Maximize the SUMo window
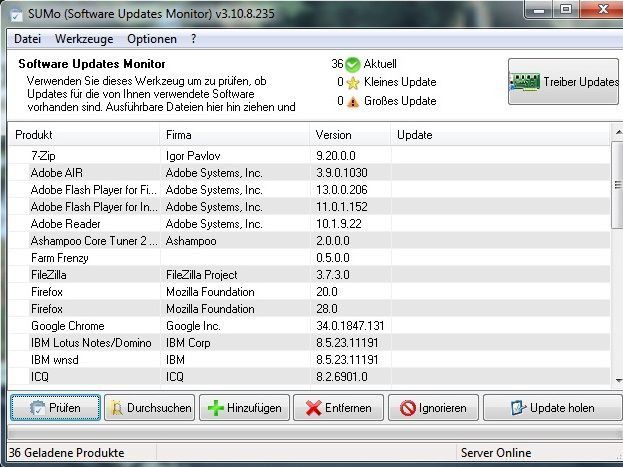Screen dimensions: 623x467 [x=566, y=10]
